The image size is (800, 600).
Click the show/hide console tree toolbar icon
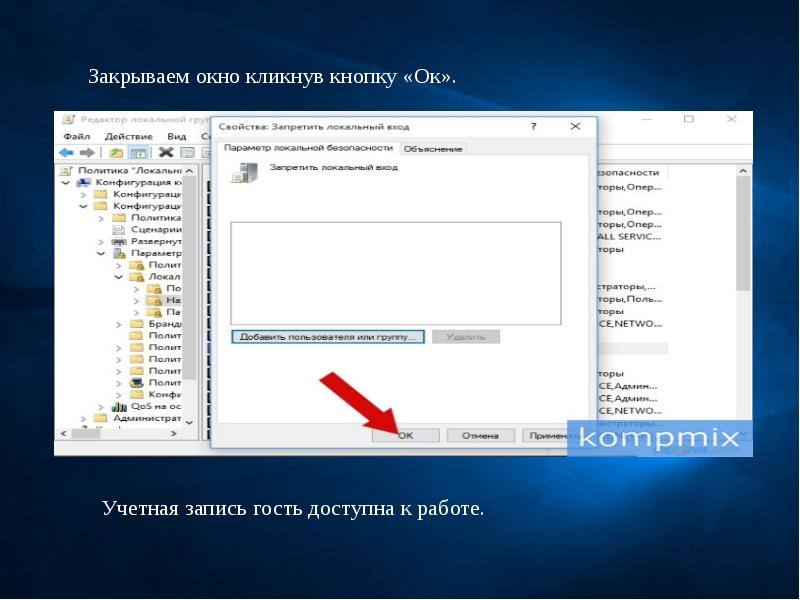pos(138,153)
